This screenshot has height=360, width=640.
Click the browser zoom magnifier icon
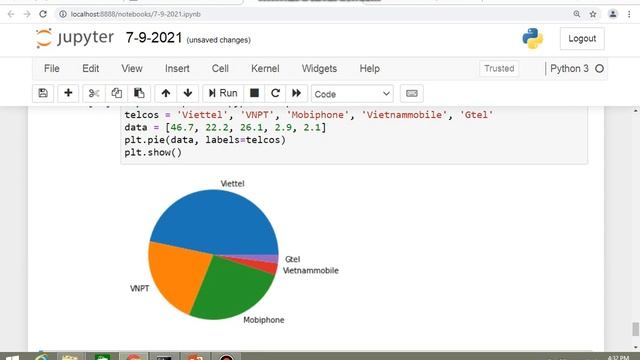click(577, 14)
